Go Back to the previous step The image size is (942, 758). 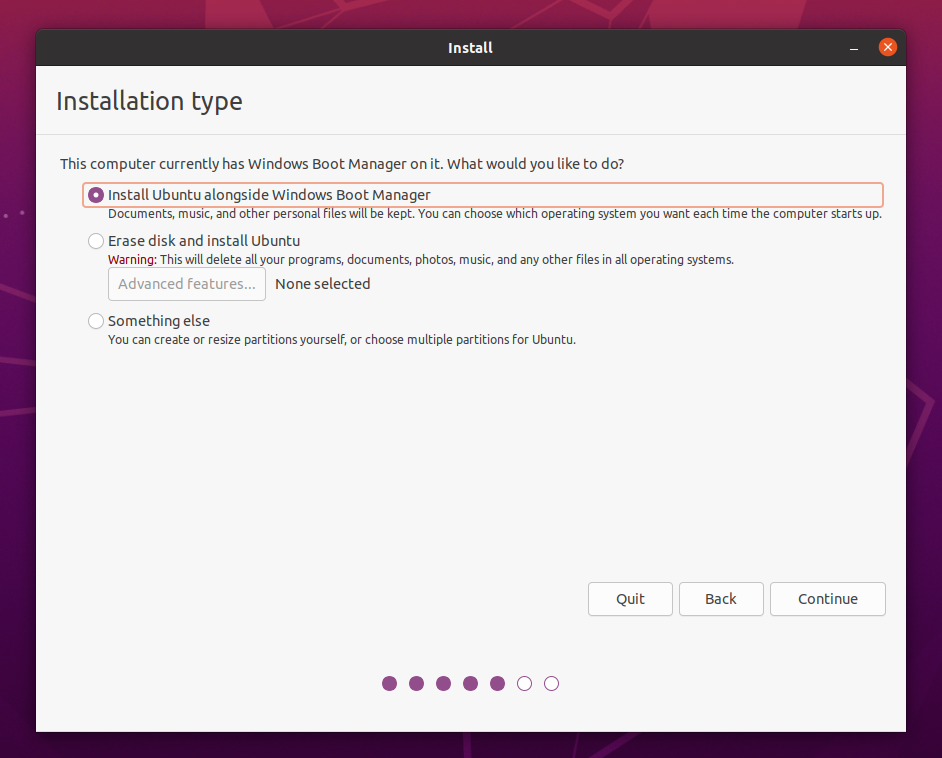(721, 599)
